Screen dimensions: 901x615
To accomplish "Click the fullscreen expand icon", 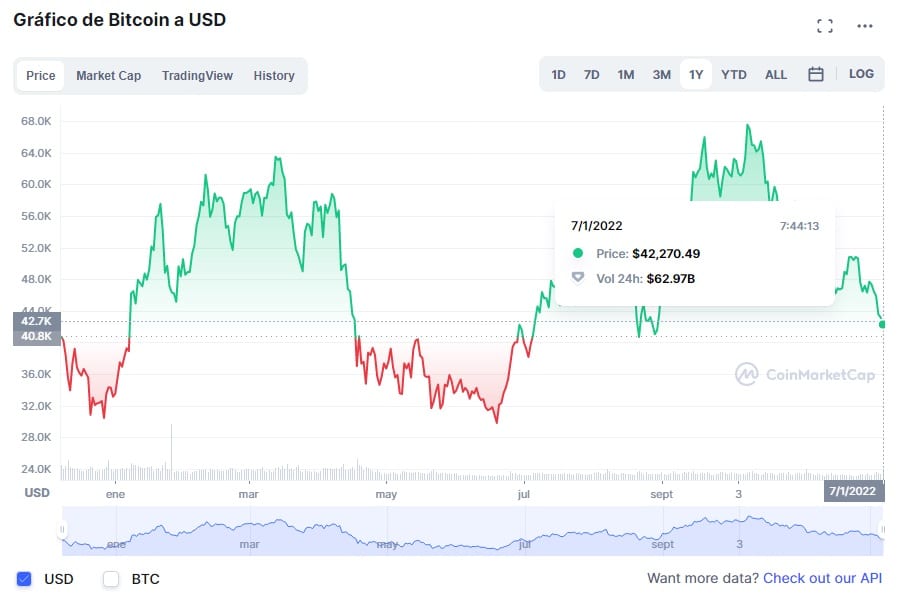I will [x=825, y=26].
